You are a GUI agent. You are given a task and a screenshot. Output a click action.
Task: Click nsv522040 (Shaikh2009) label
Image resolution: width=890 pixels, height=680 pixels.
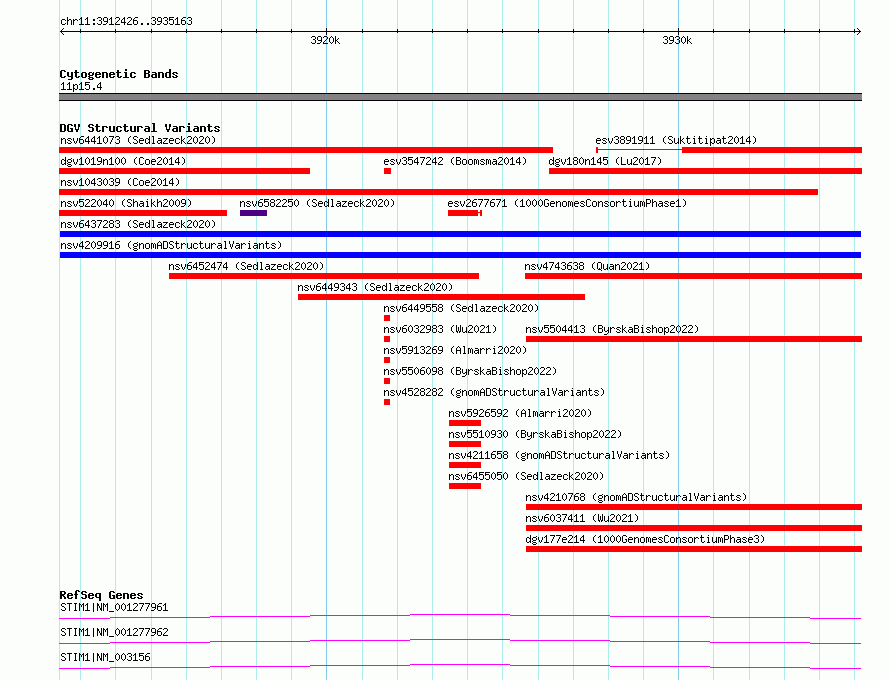tap(126, 203)
